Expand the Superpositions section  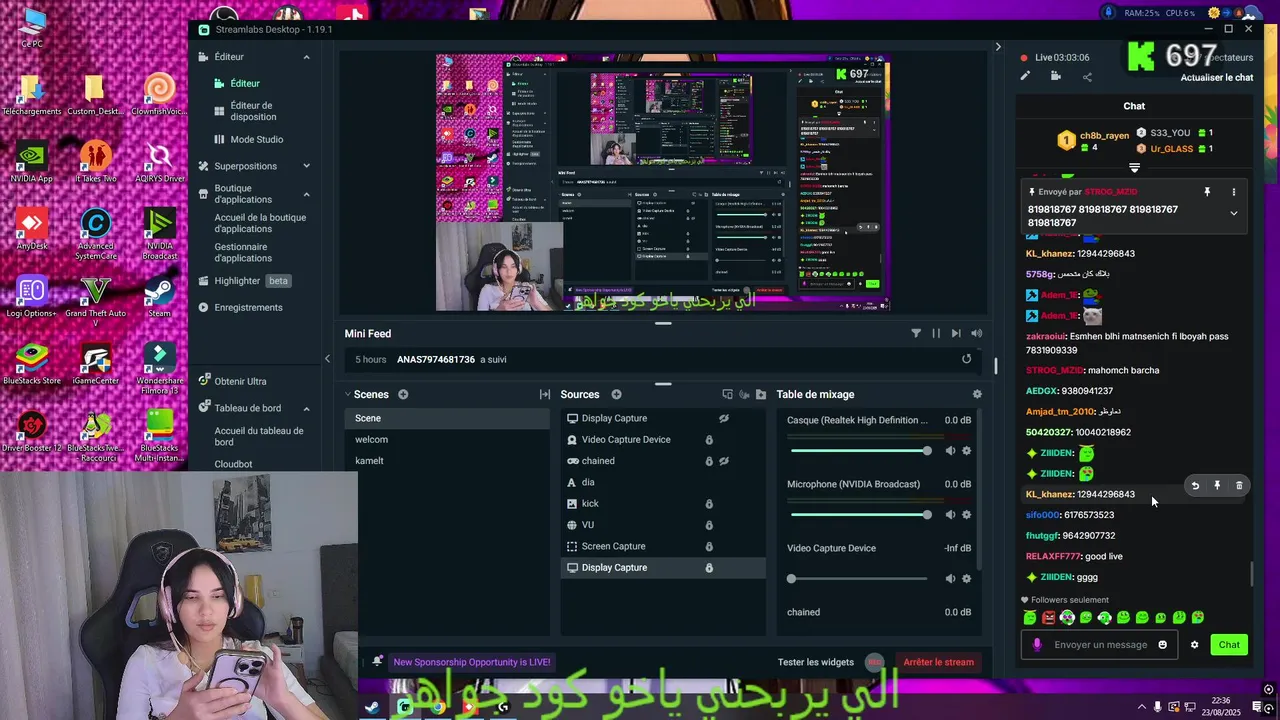307,166
